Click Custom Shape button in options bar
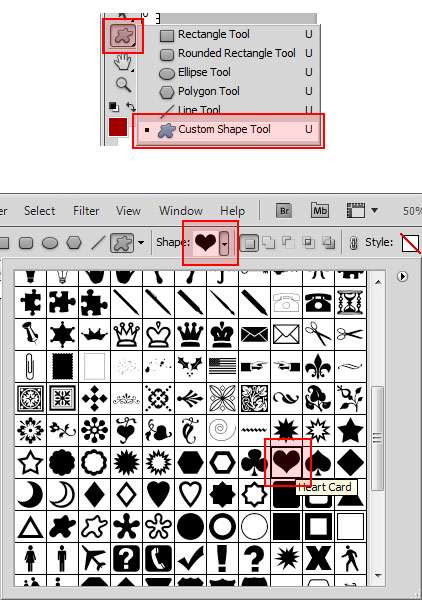The image size is (422, 600). tap(122, 243)
